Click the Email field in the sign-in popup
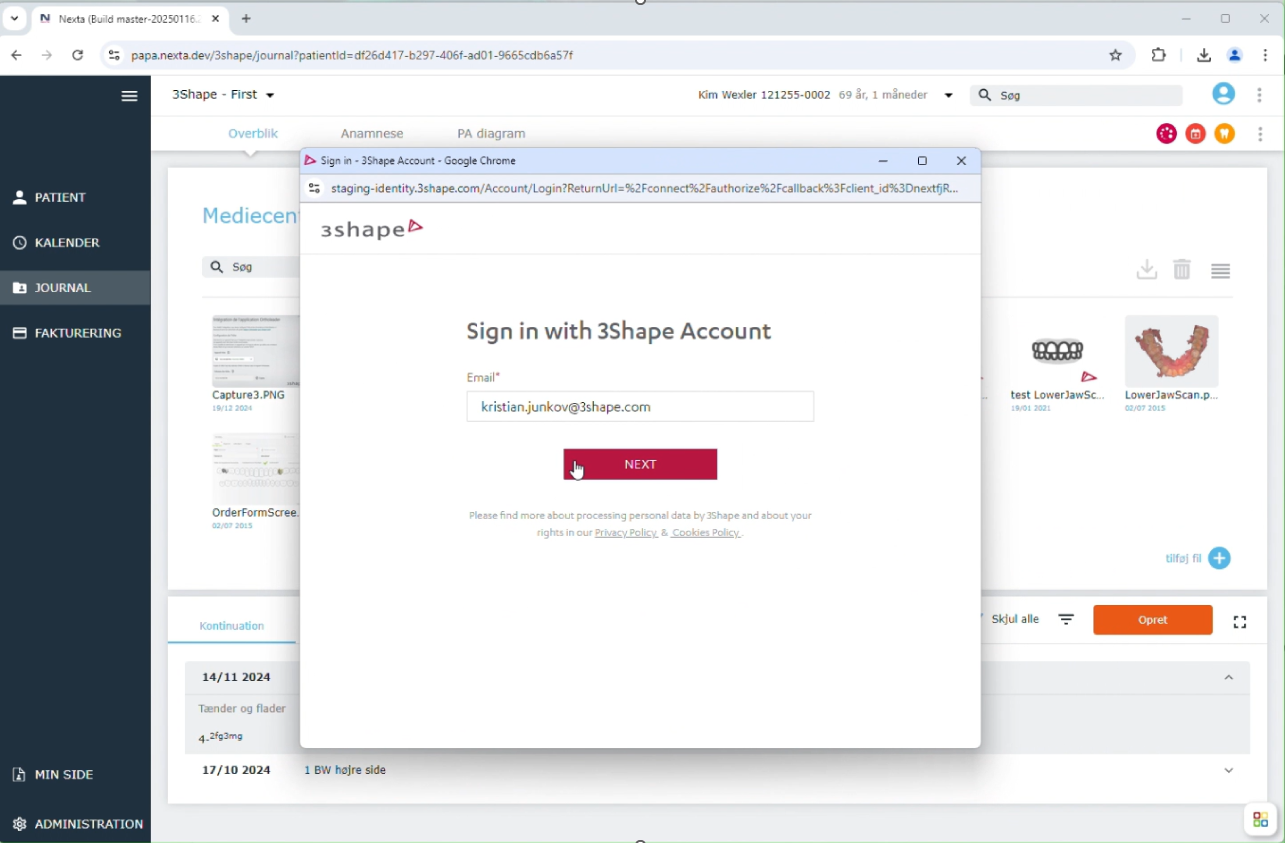Screen dimensions: 1285x843 (x=640, y=407)
